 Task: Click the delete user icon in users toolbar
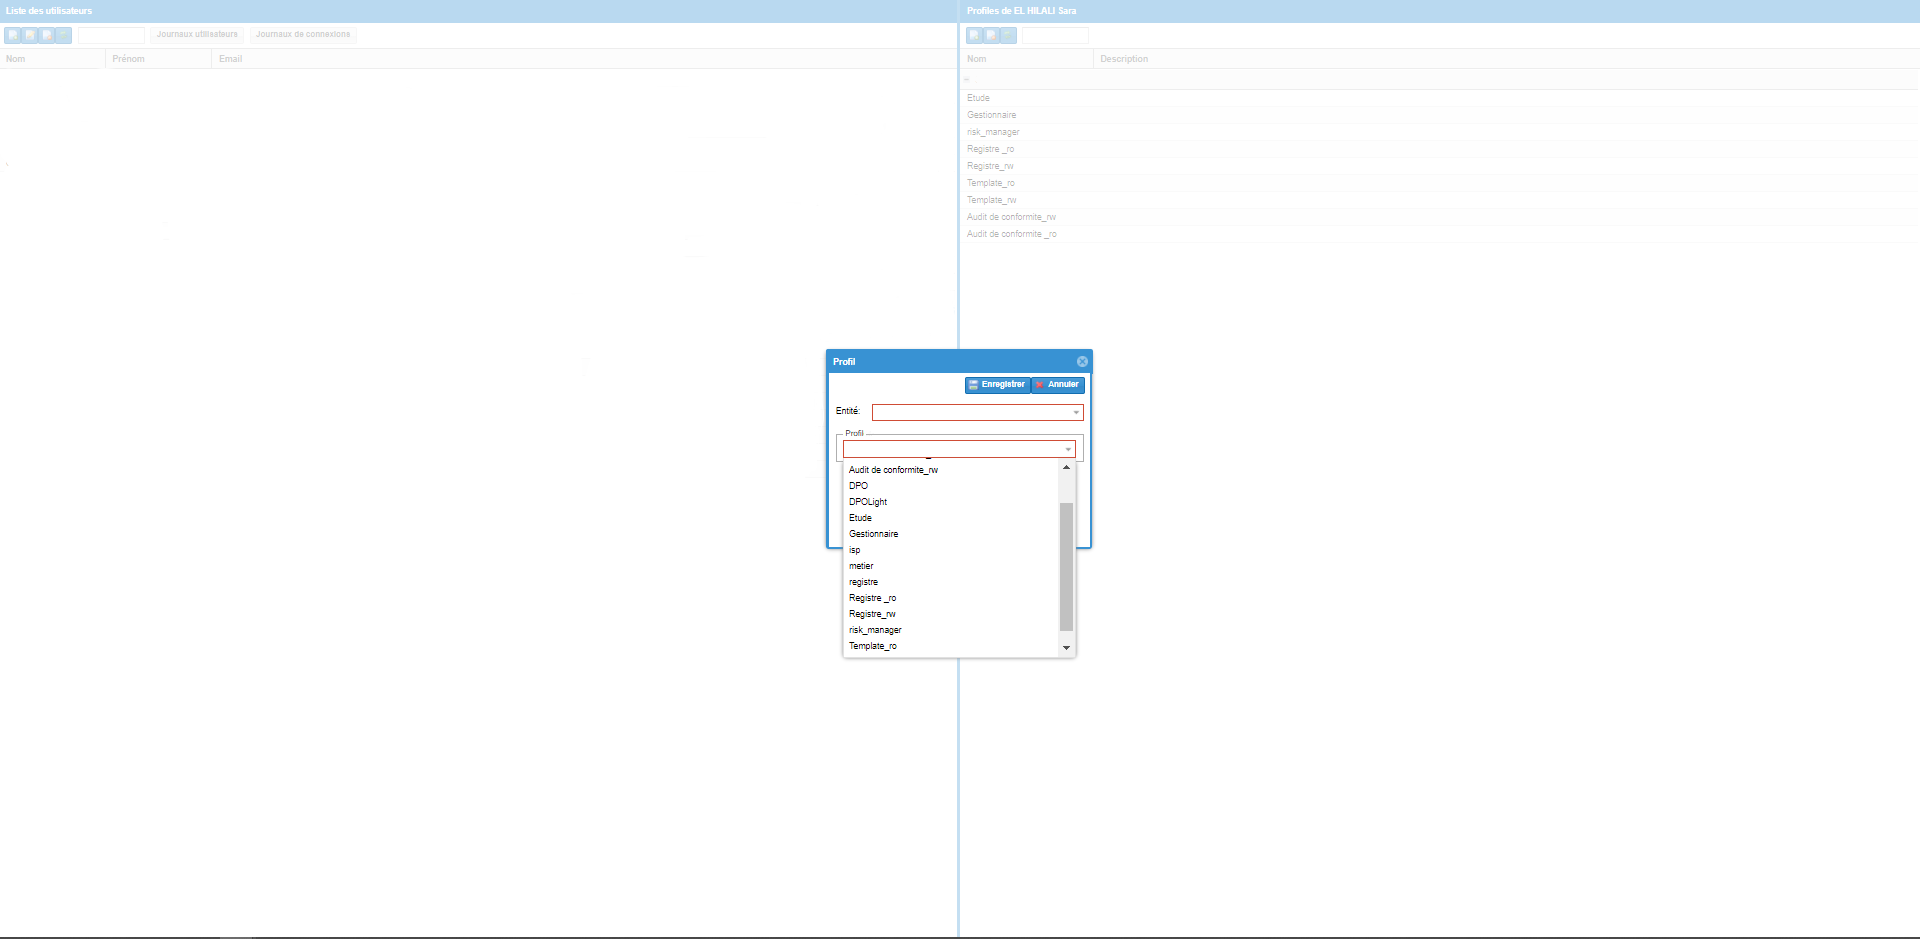coord(47,35)
